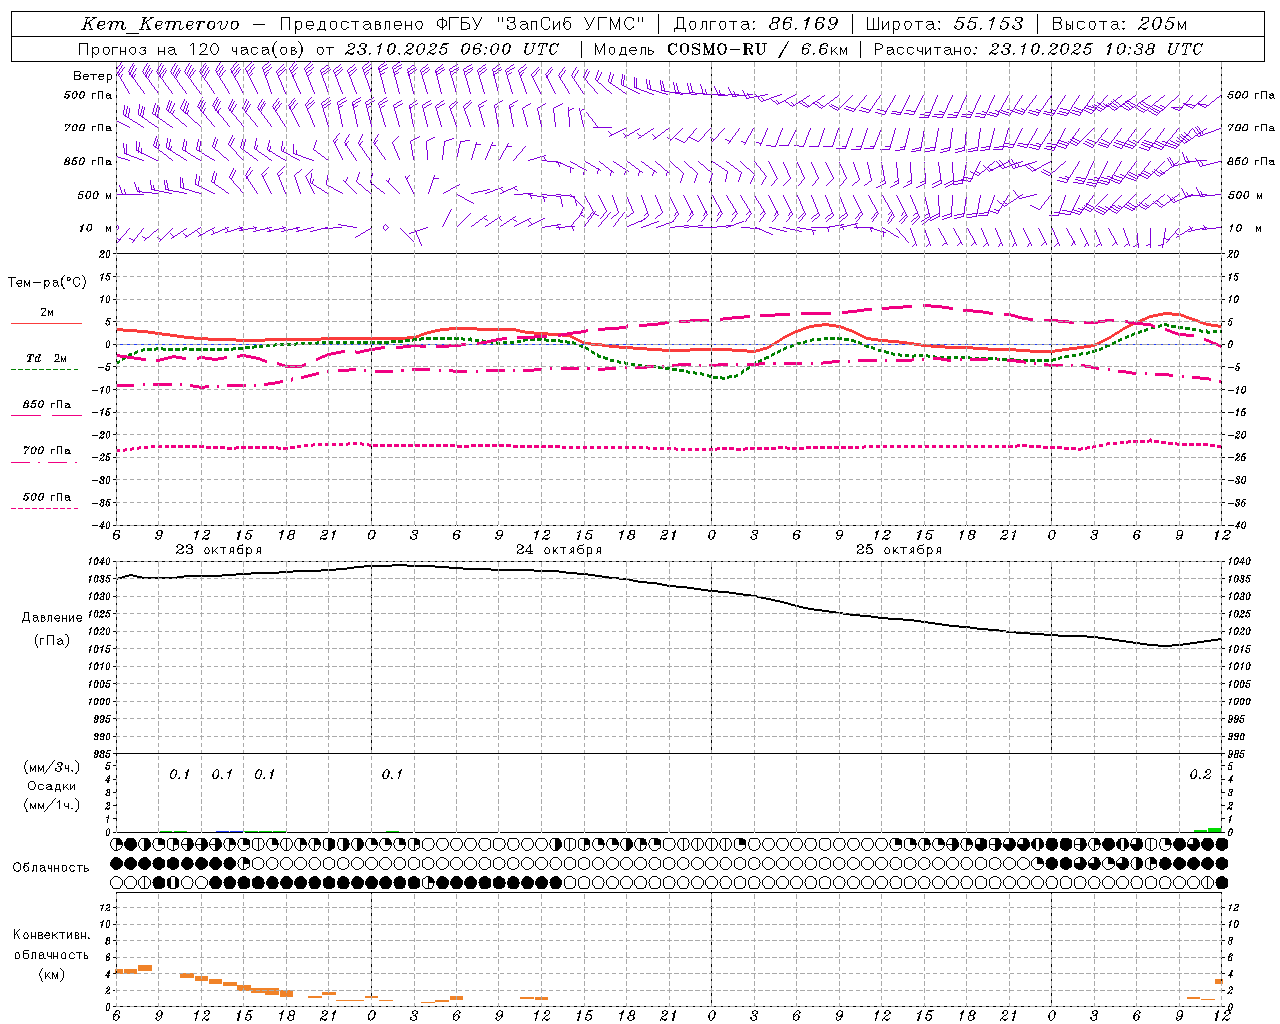
Task: Click the Высота: 205м value
Action: pyautogui.click(x=1119, y=24)
